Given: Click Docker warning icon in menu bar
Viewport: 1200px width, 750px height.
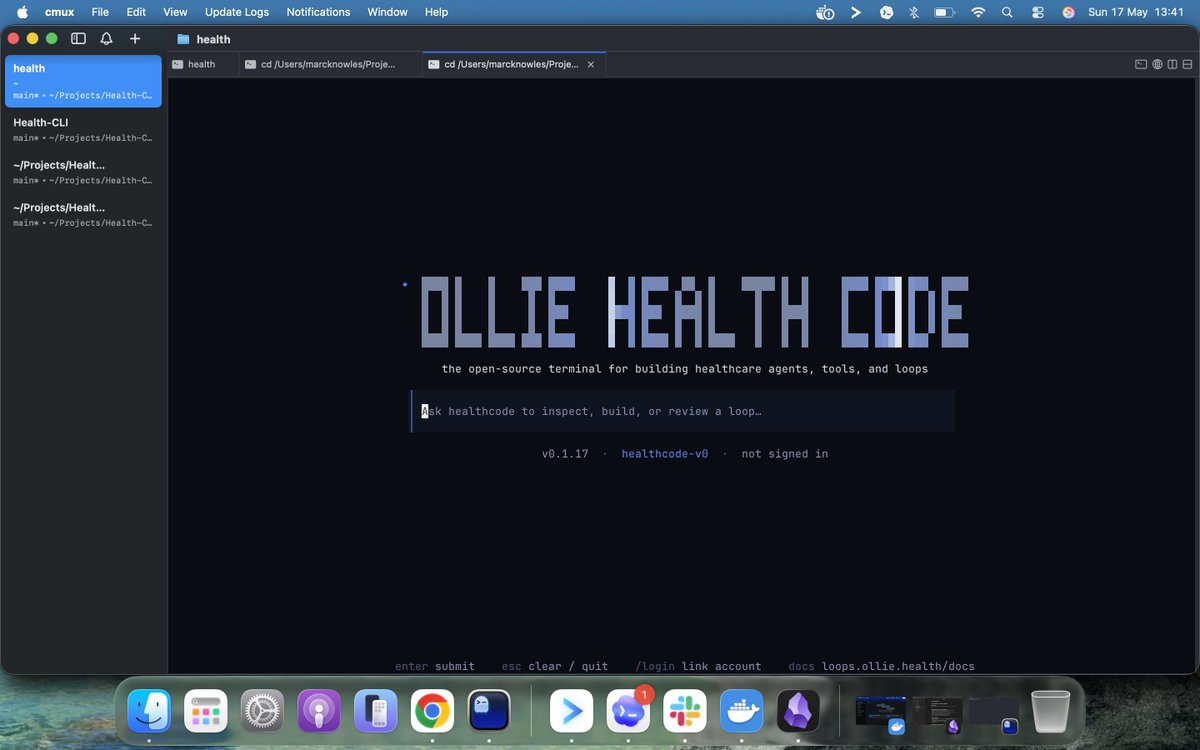Looking at the screenshot, I should pos(825,12).
